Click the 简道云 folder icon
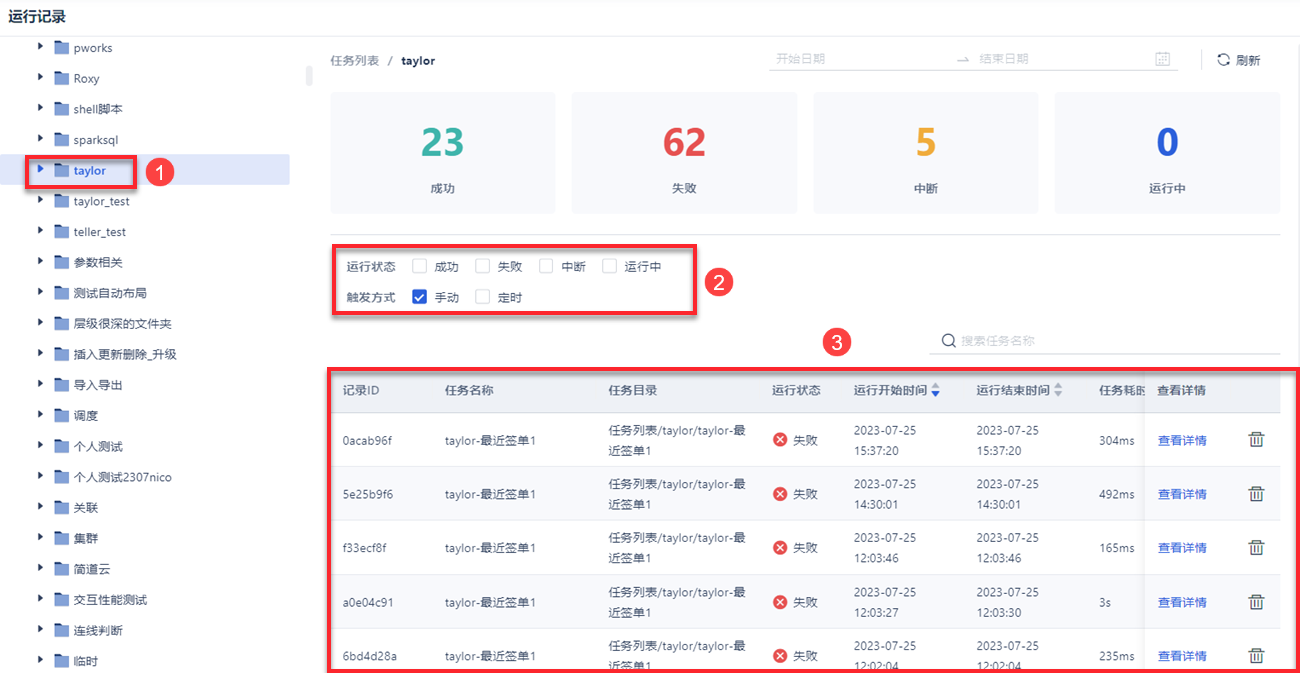The width and height of the screenshot is (1300, 673). click(x=61, y=569)
